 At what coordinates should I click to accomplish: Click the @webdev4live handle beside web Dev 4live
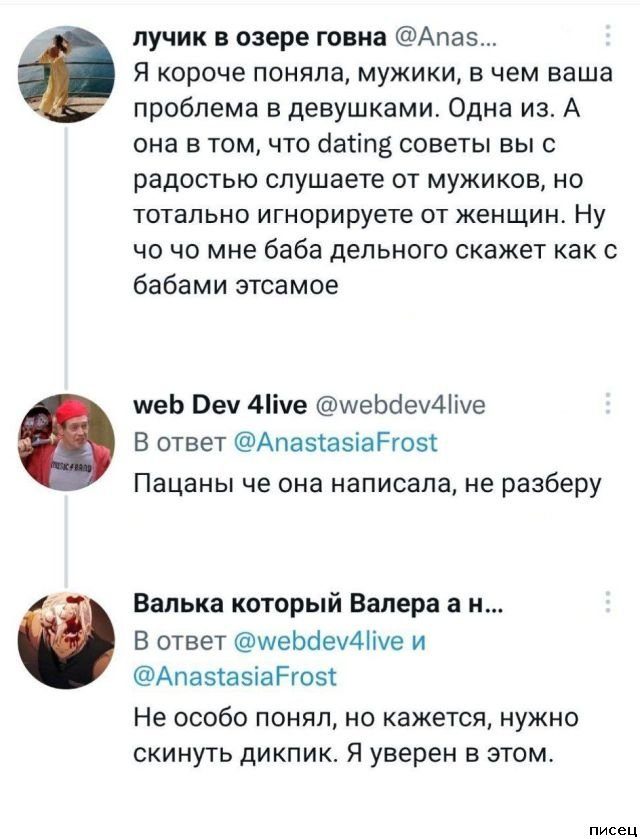(x=401, y=405)
